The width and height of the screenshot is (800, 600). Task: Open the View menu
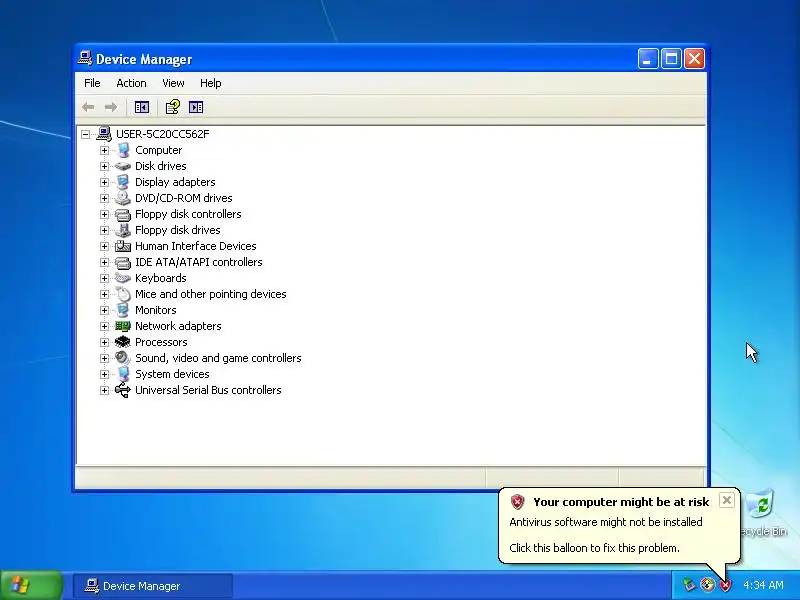(x=173, y=83)
